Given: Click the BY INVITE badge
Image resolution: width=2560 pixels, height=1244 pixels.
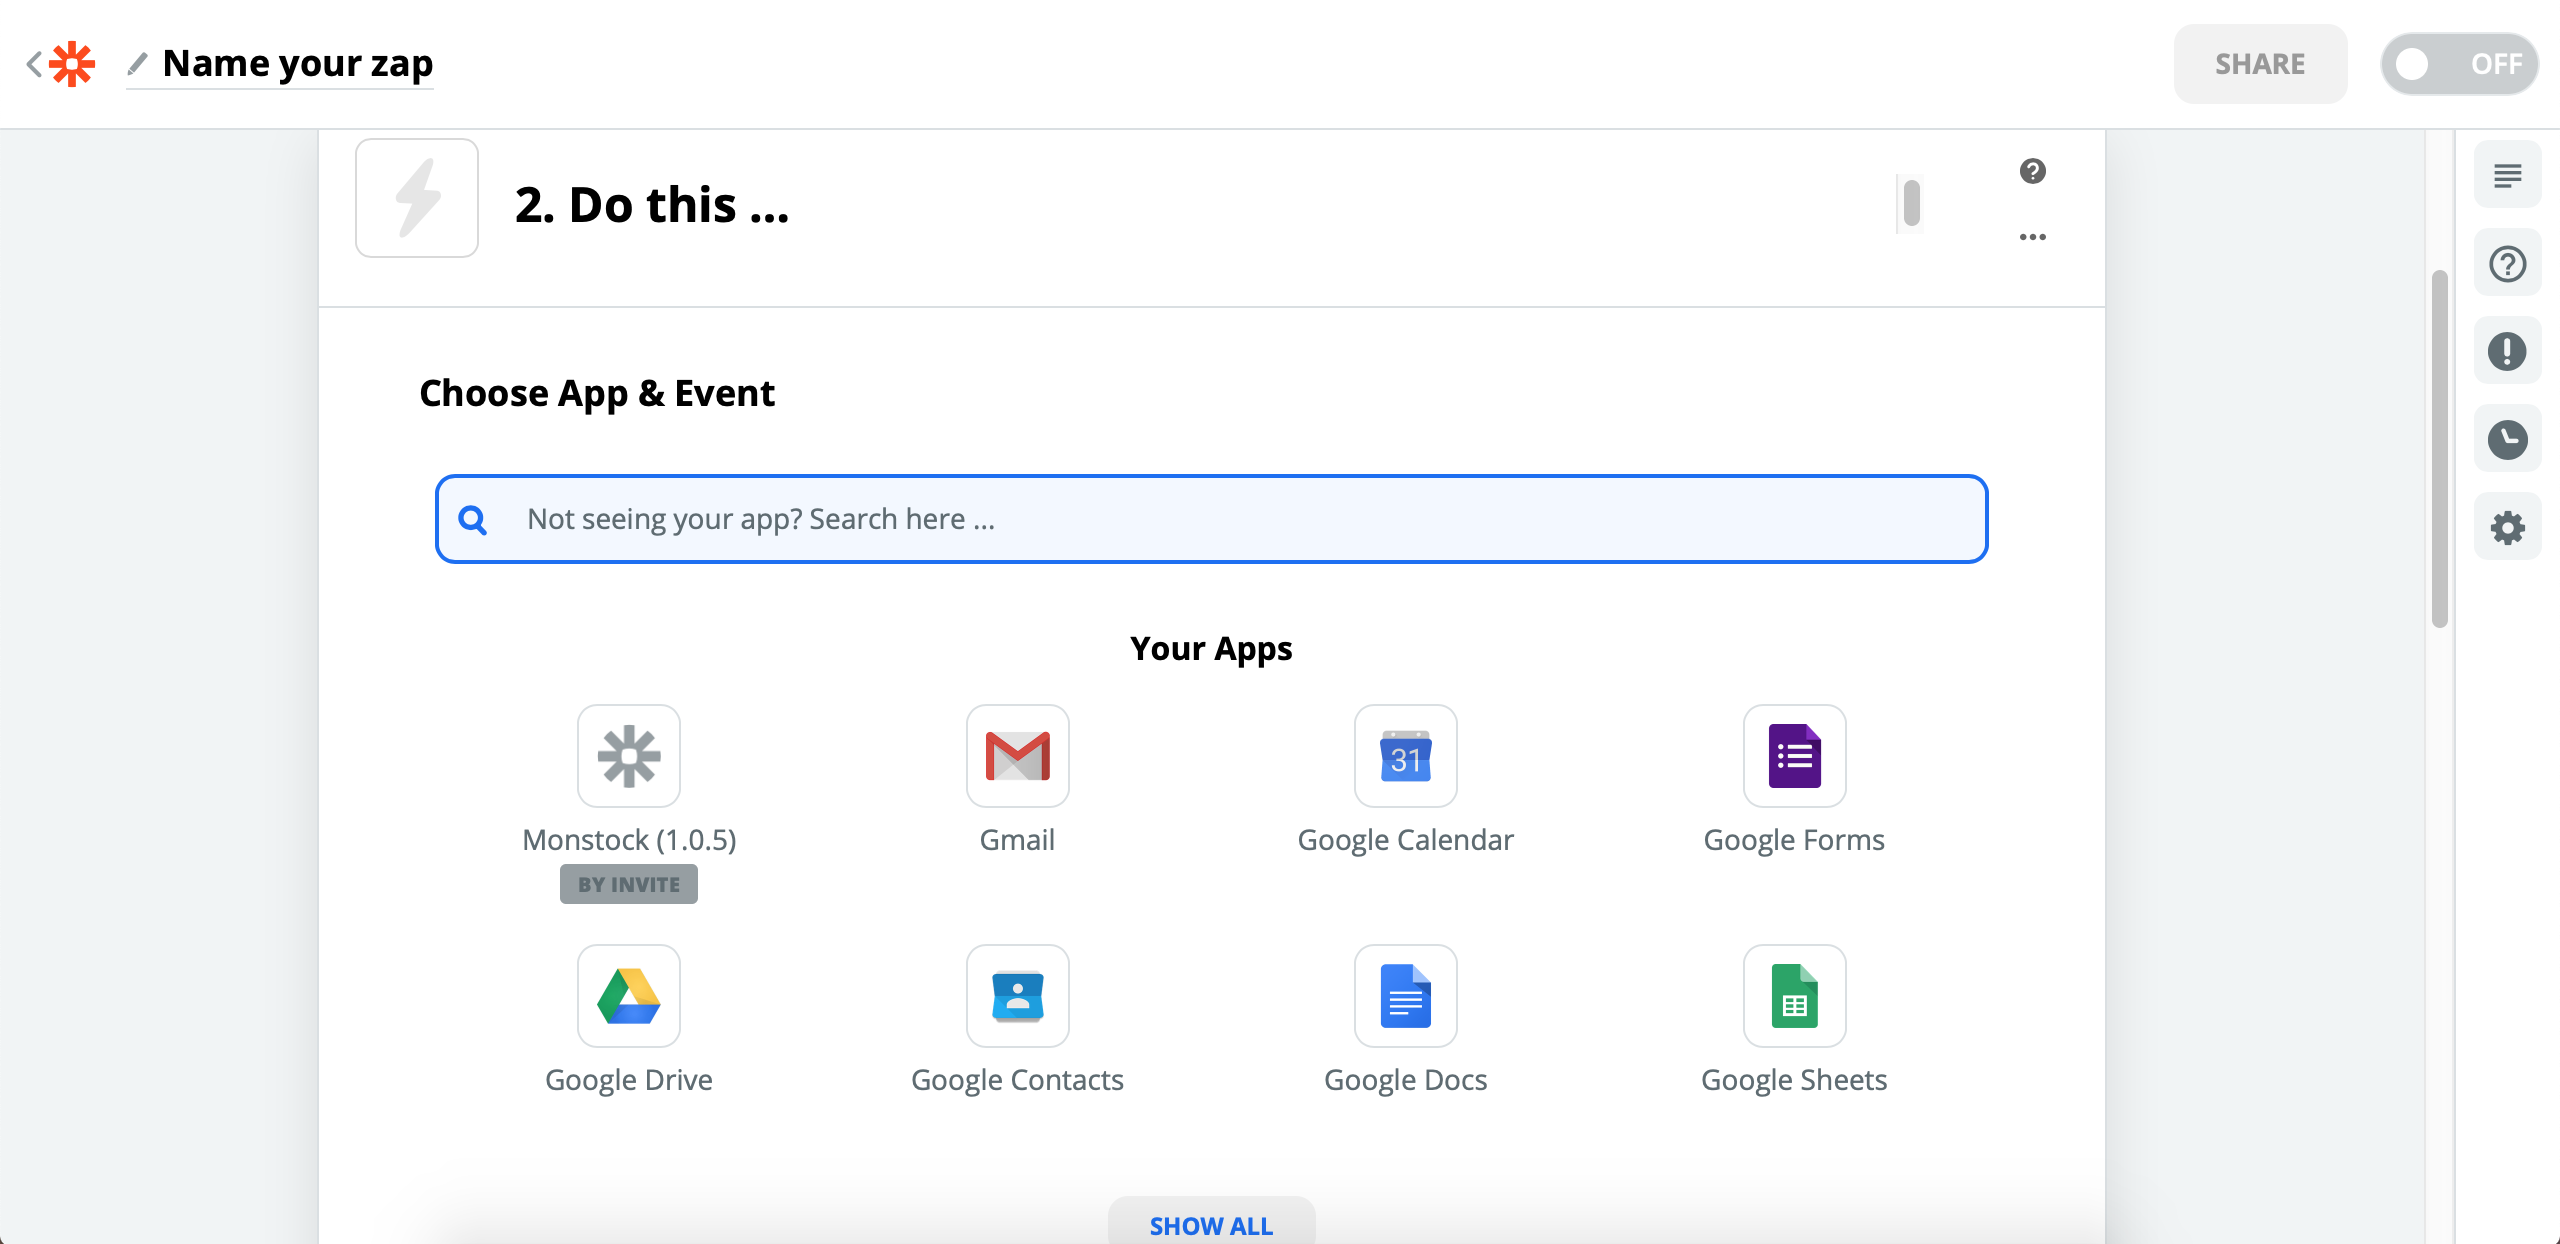Looking at the screenshot, I should (x=629, y=884).
